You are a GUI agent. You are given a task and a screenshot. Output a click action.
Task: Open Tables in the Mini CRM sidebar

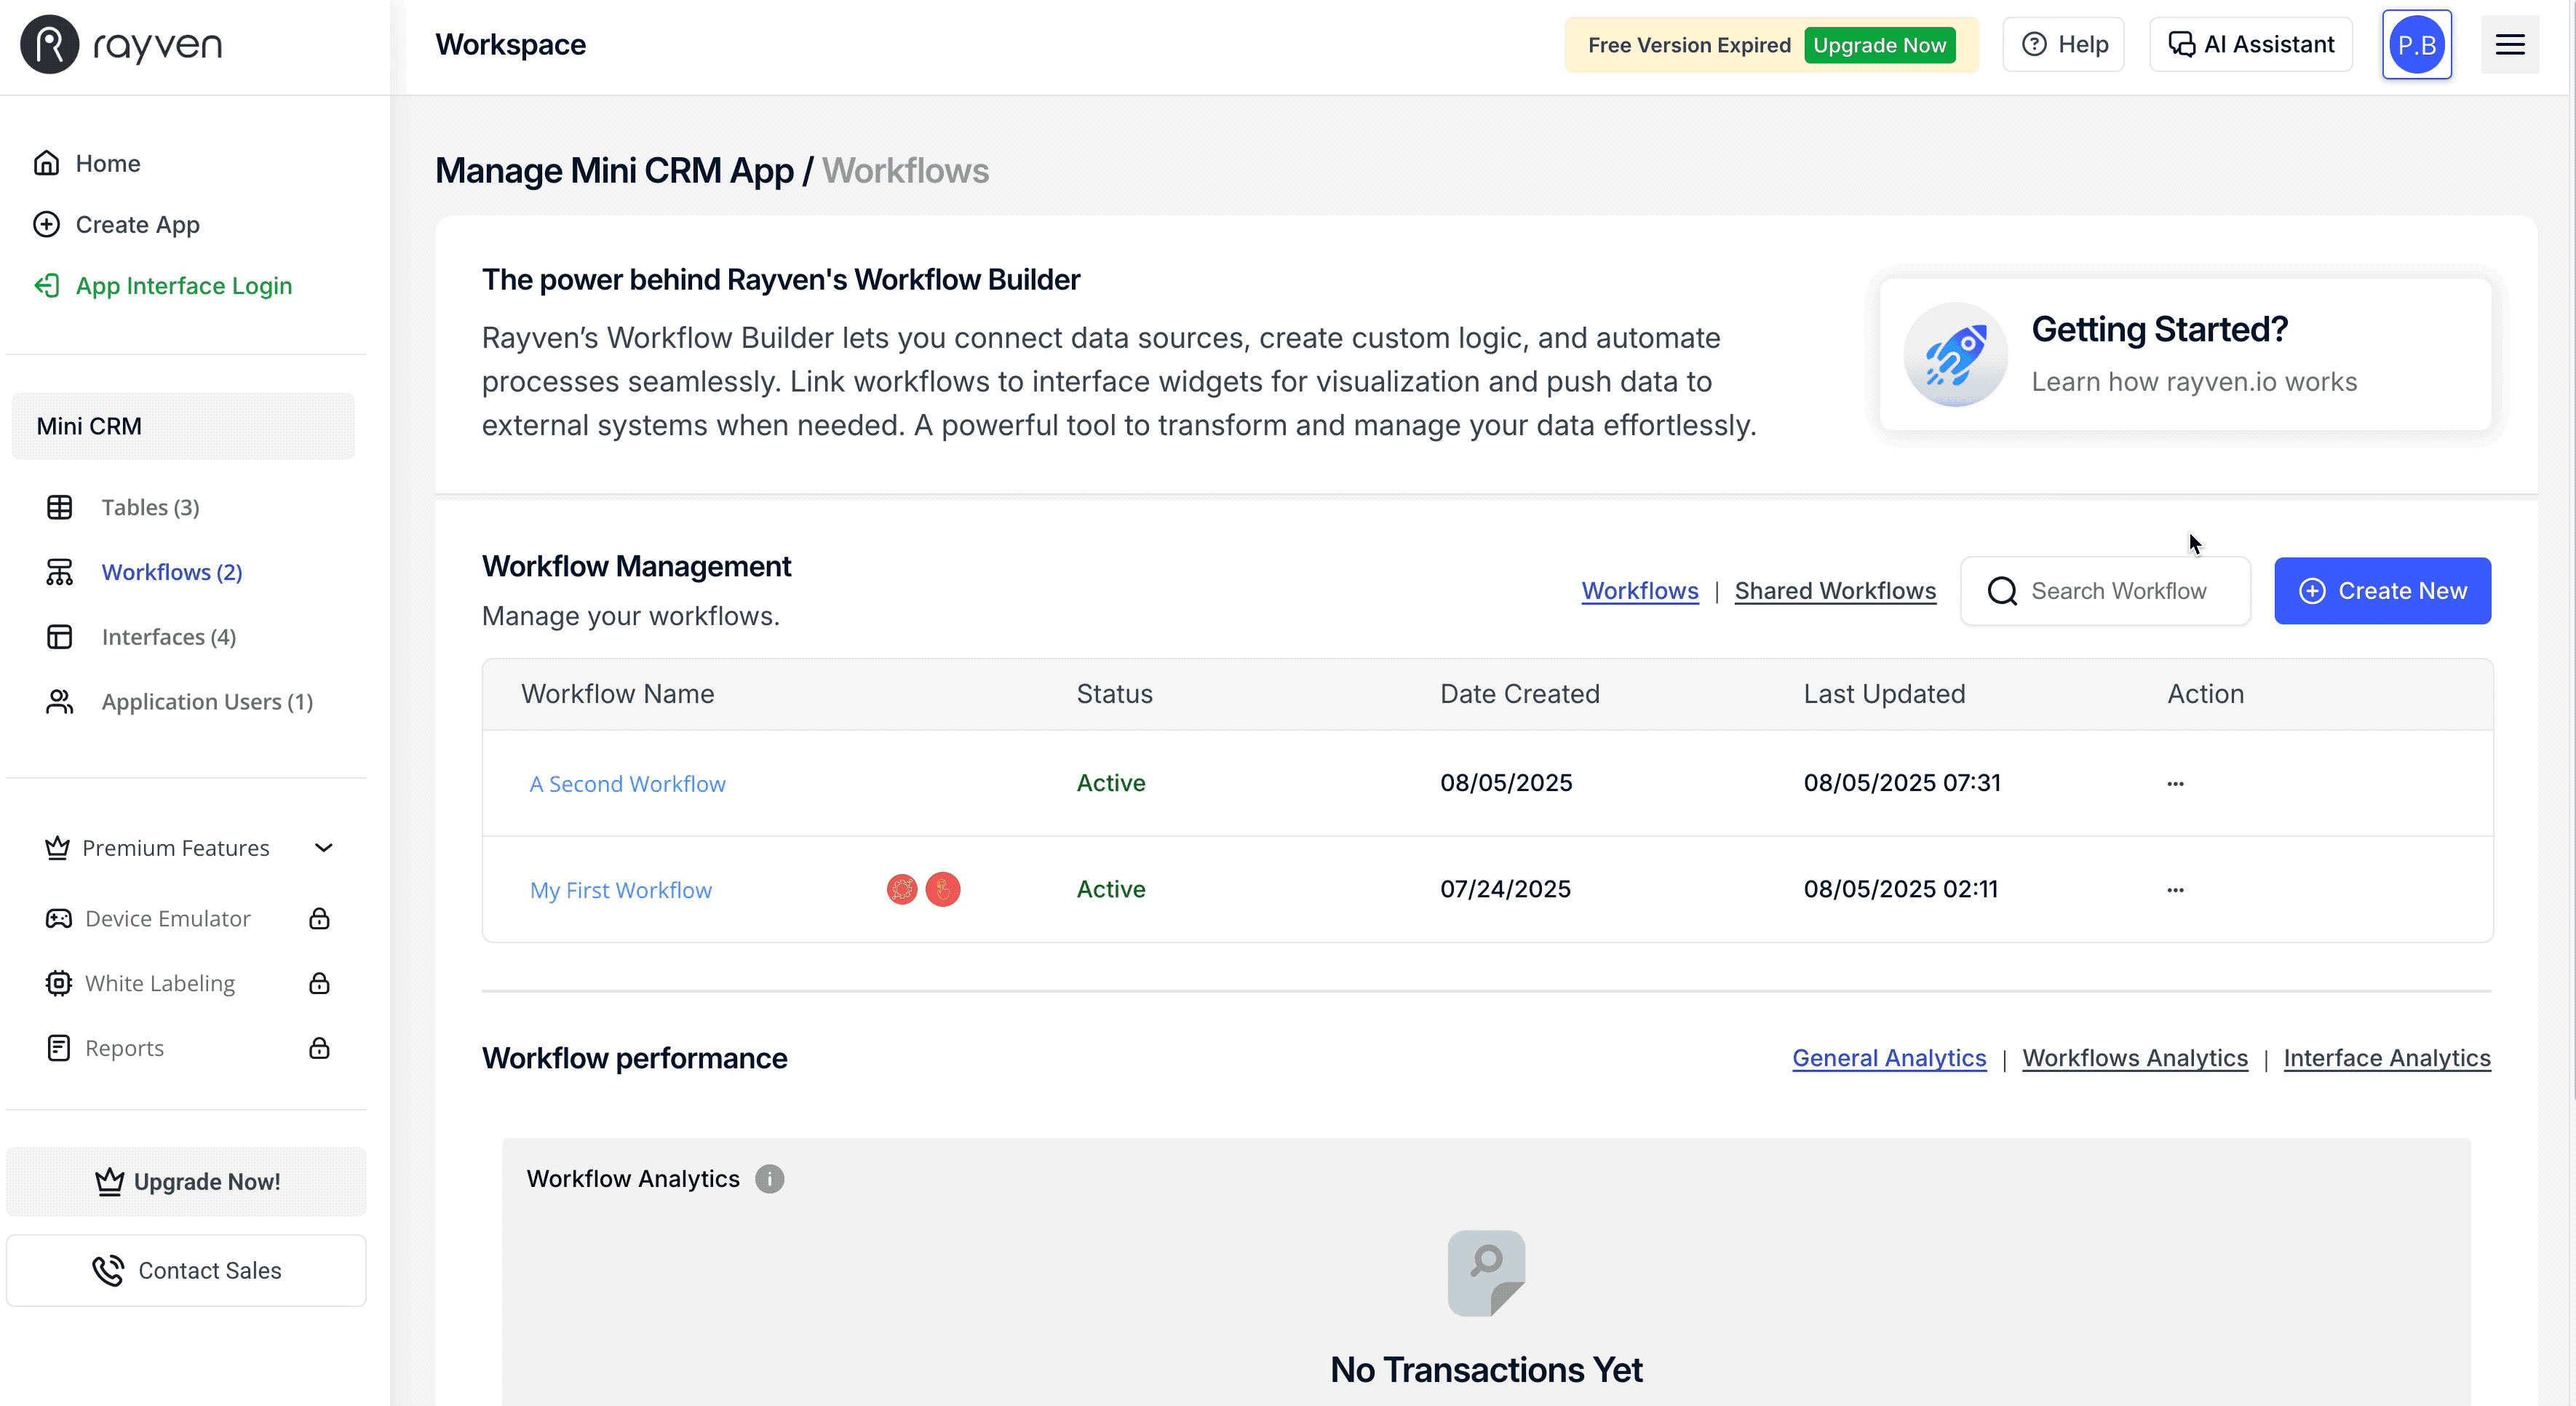pos(150,507)
